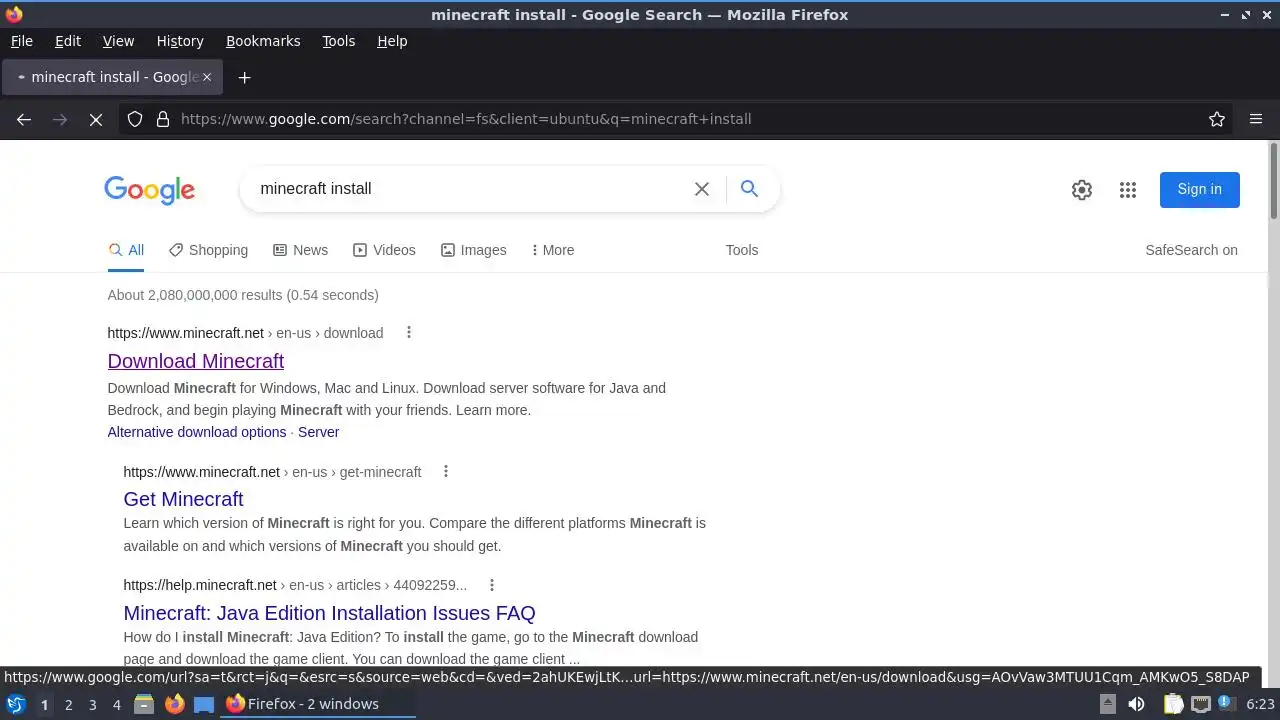Focus the Google search input field
Image resolution: width=1280 pixels, height=720 pixels.
[x=470, y=189]
